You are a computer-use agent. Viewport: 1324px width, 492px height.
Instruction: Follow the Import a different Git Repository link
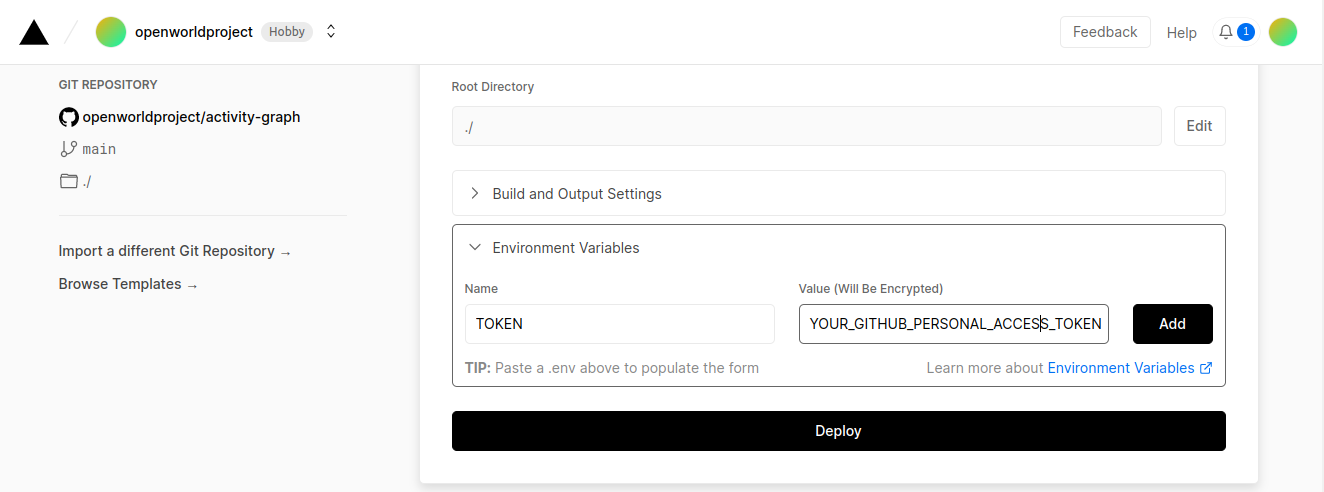point(174,251)
